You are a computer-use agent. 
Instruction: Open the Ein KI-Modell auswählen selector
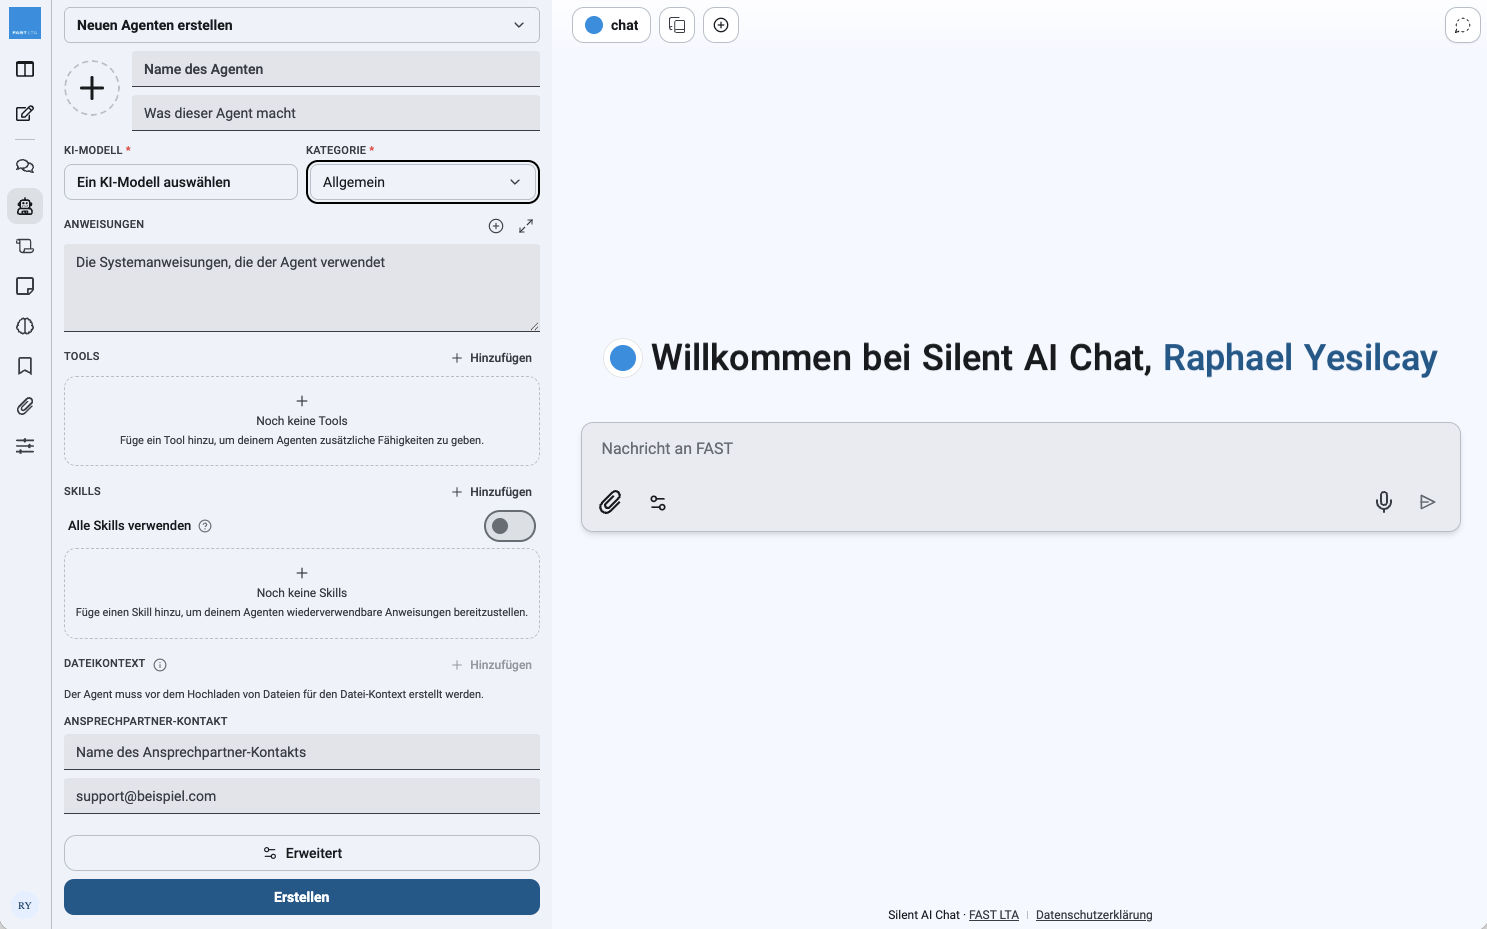(181, 182)
